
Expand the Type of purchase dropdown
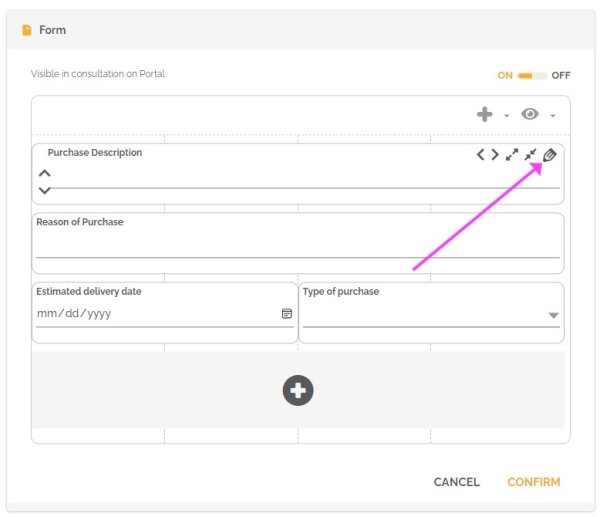pos(553,315)
